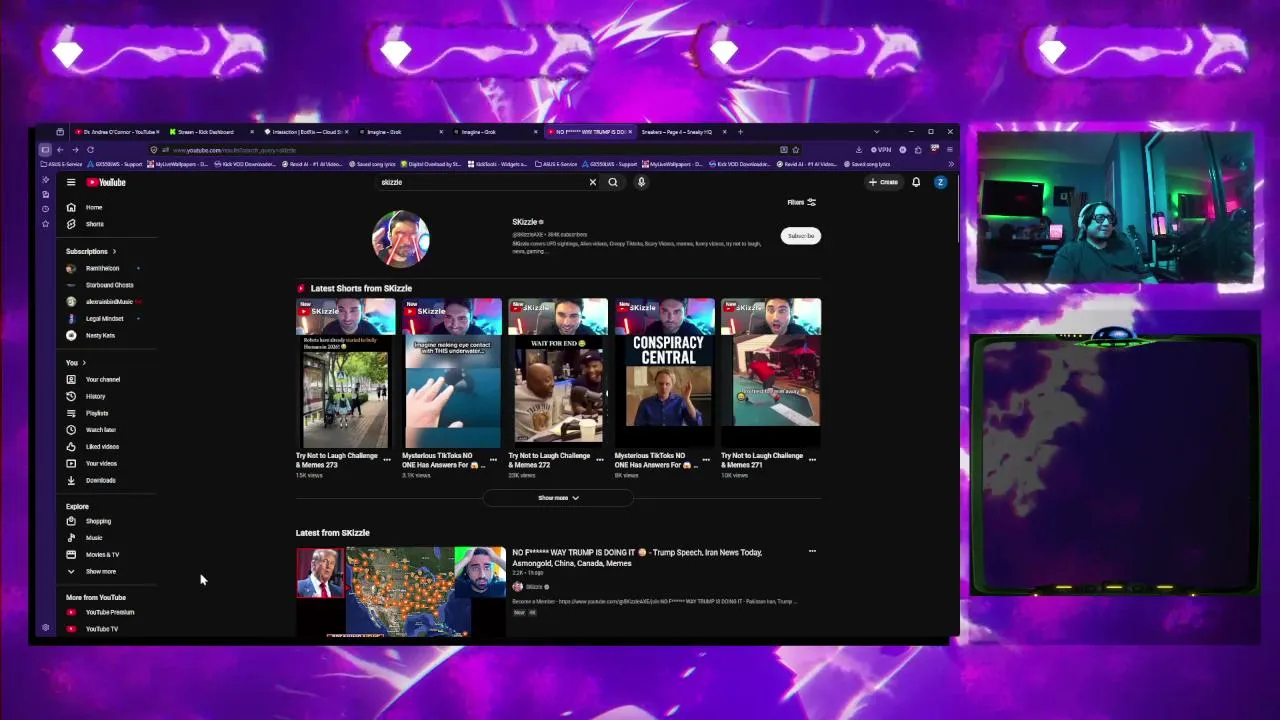The height and width of the screenshot is (720, 1280).
Task: Switch to the Dr. Andrea O'Connor YouTube tab
Action: 117,132
